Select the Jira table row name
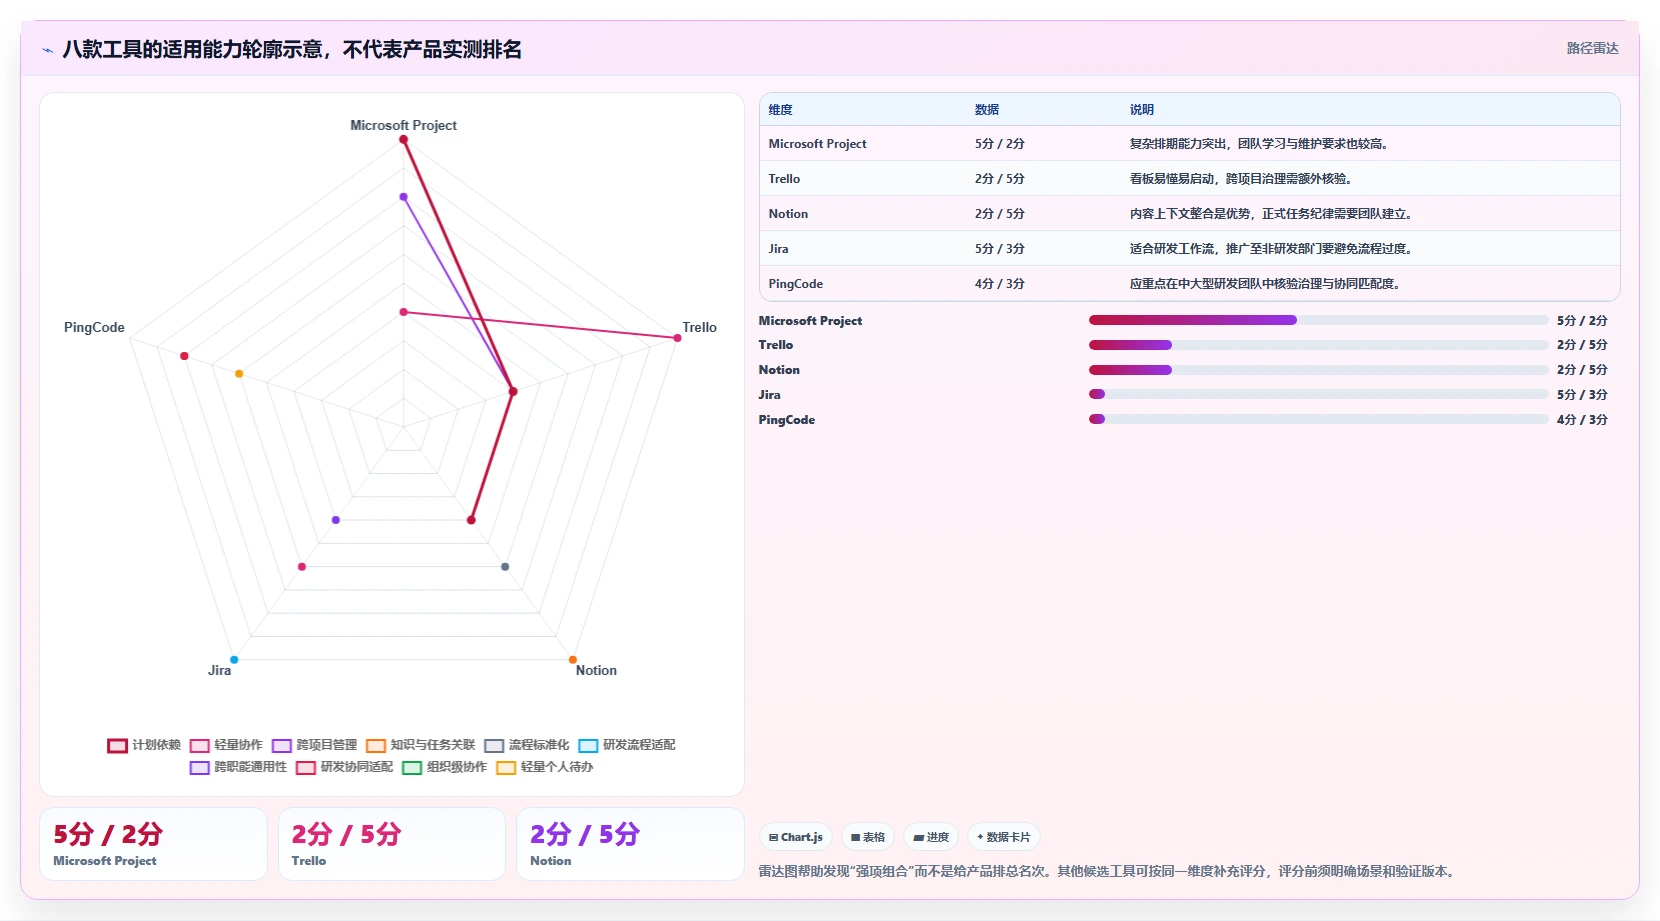Image resolution: width=1660 pixels, height=921 pixels. [x=778, y=249]
